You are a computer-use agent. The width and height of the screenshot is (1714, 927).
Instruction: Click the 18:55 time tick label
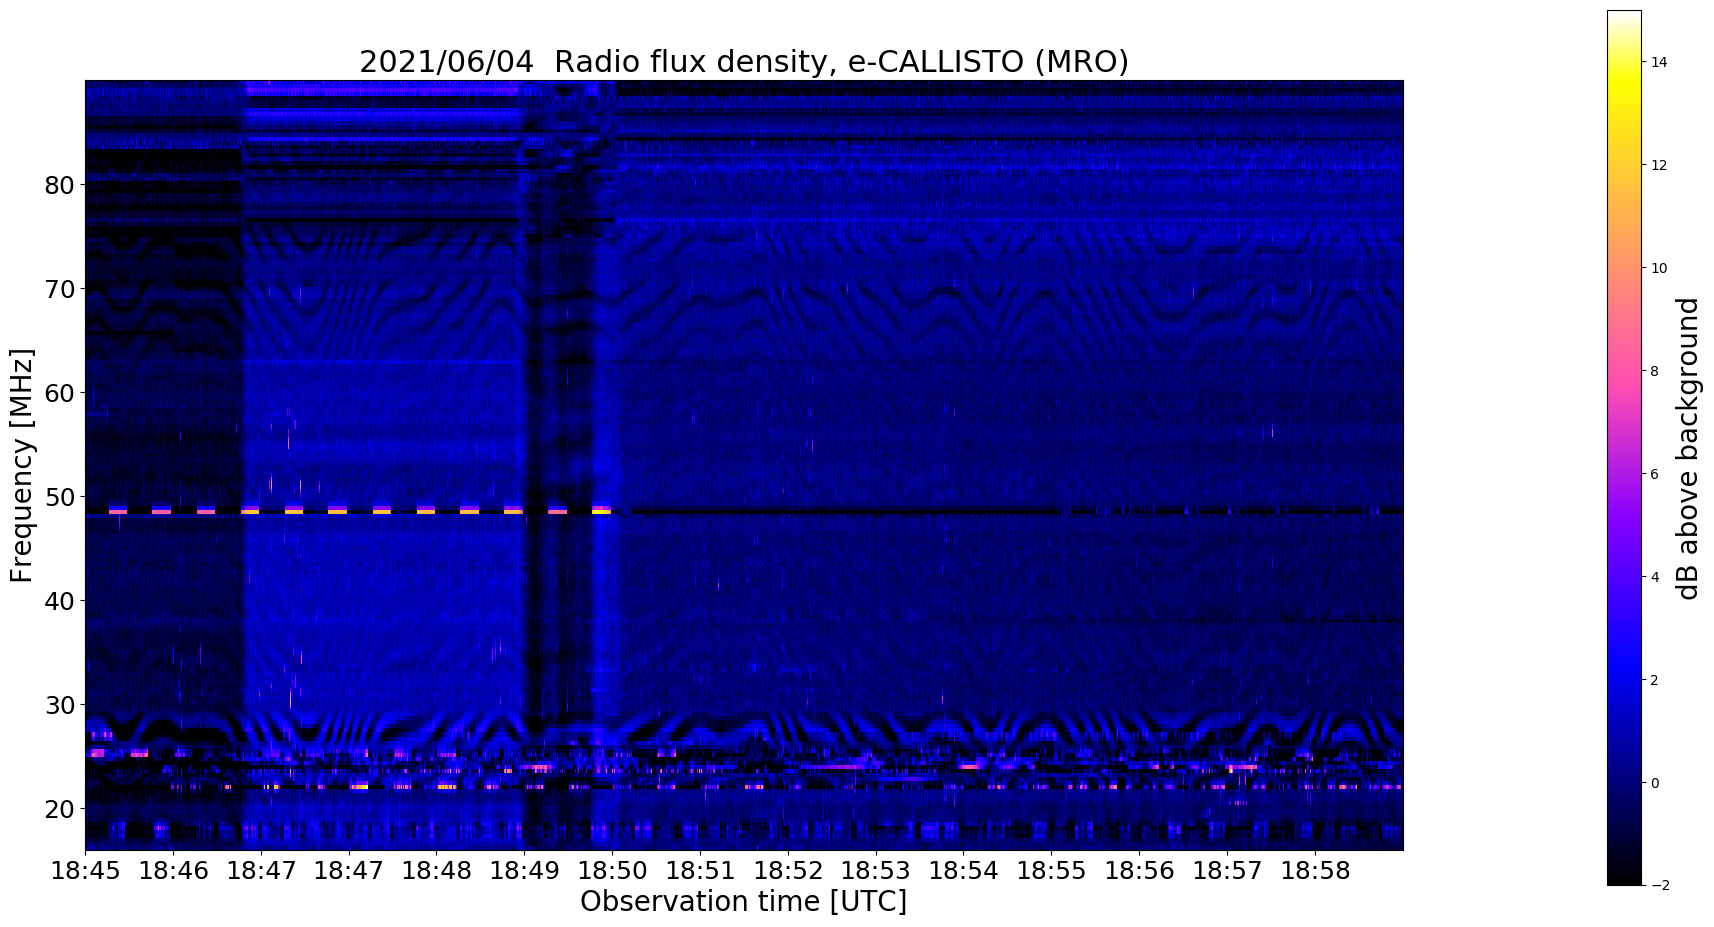[1051, 871]
